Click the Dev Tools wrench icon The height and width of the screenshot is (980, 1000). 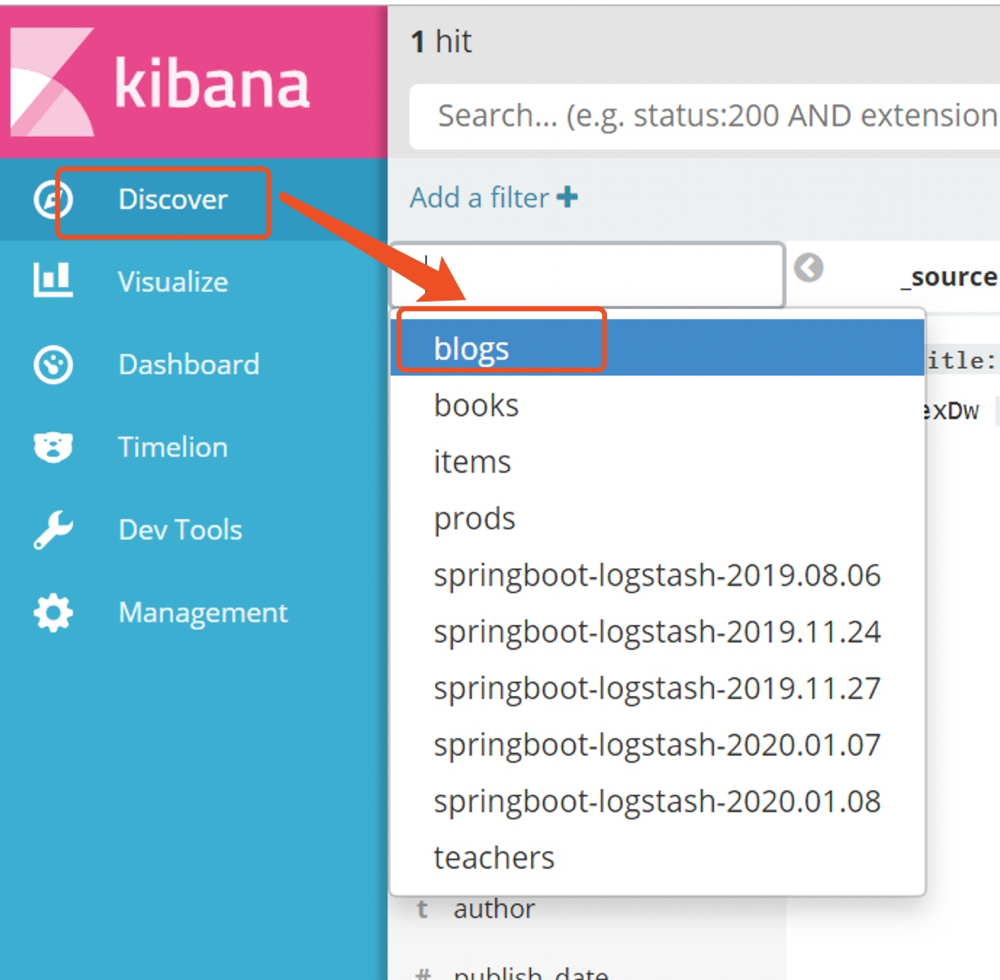point(53,530)
